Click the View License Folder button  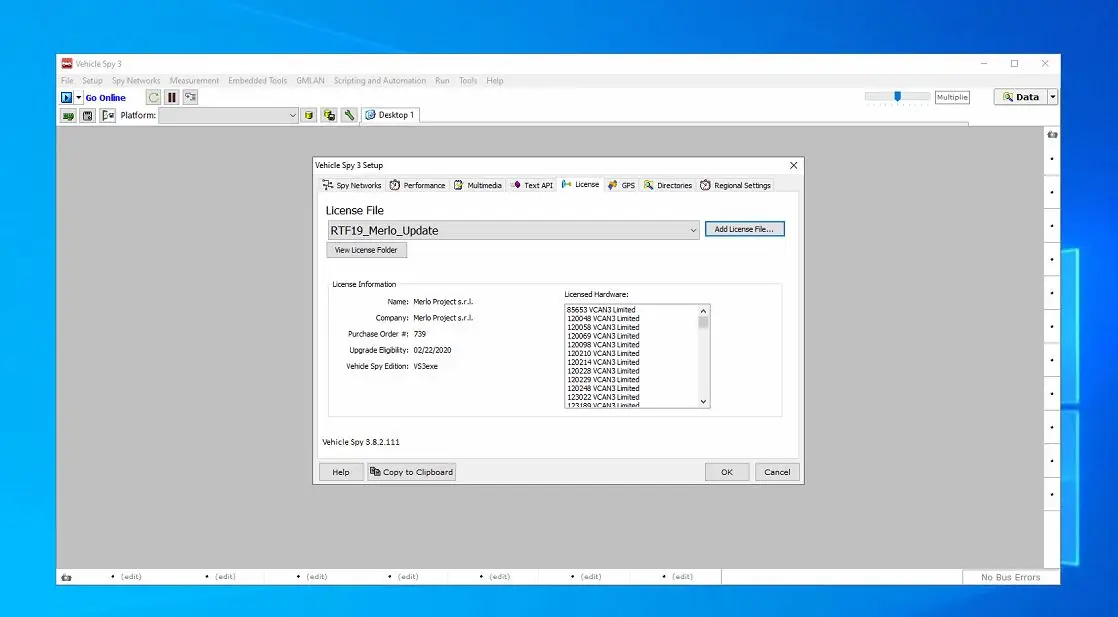[x=366, y=249]
